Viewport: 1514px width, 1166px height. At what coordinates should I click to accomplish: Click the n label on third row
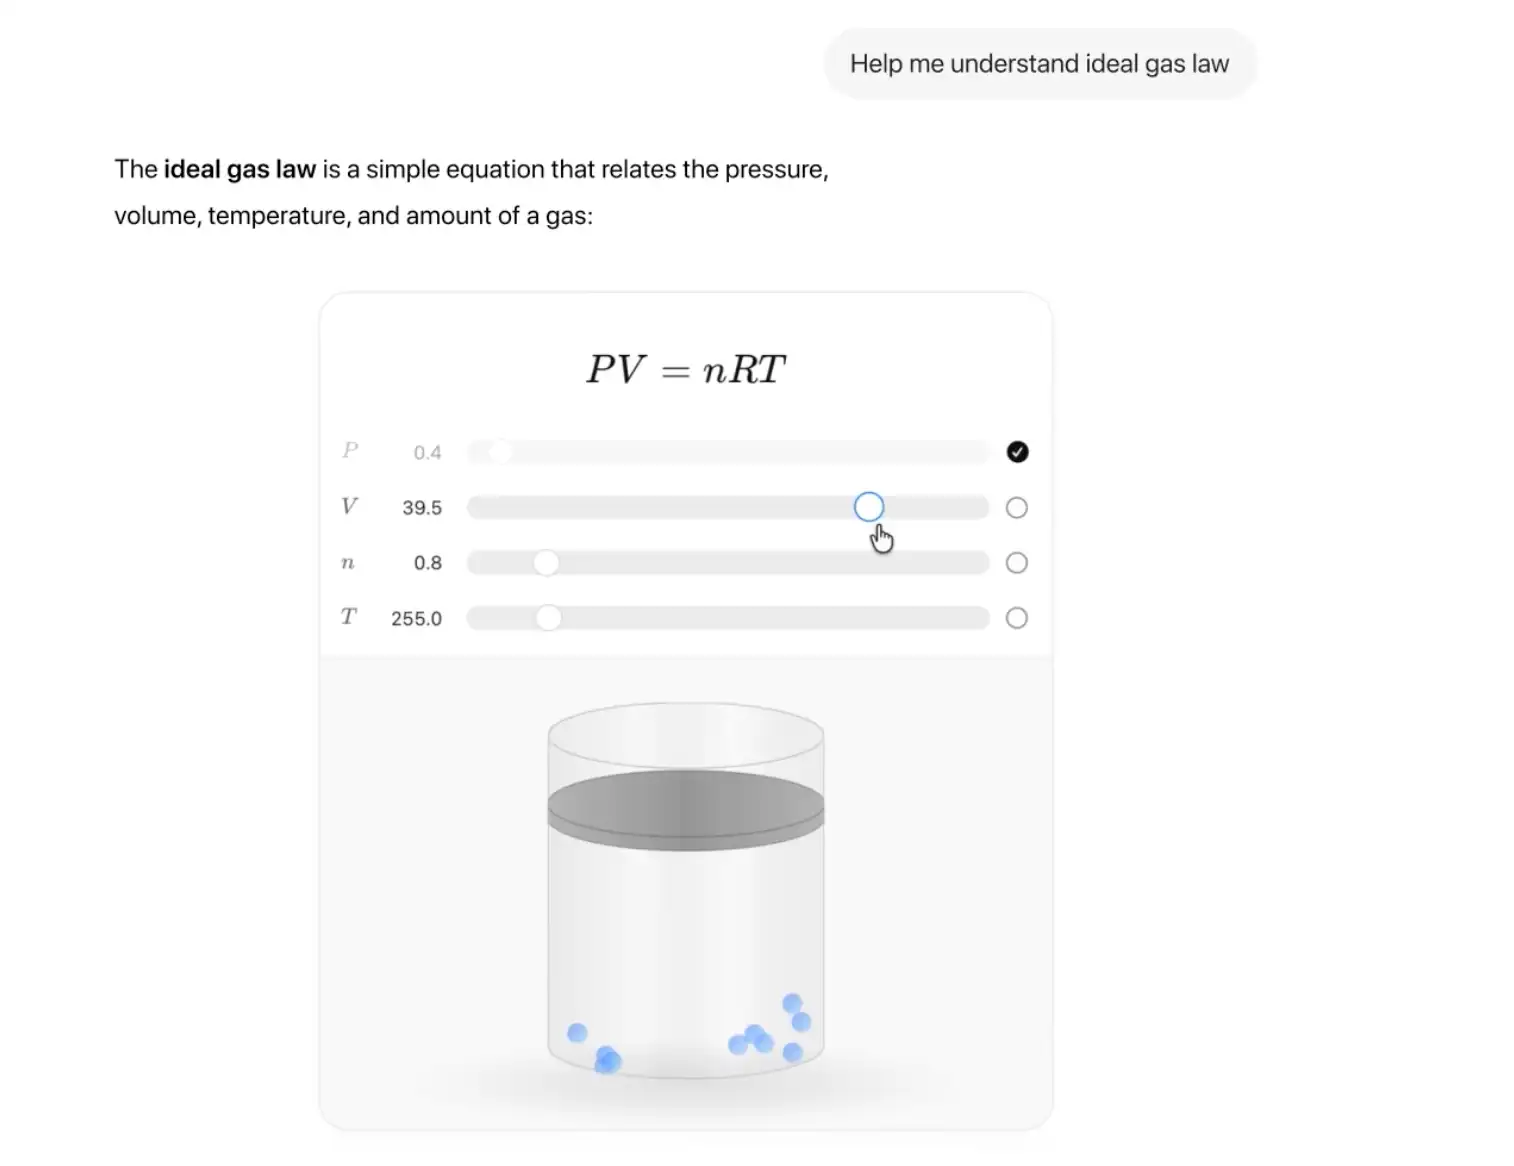pyautogui.click(x=348, y=562)
